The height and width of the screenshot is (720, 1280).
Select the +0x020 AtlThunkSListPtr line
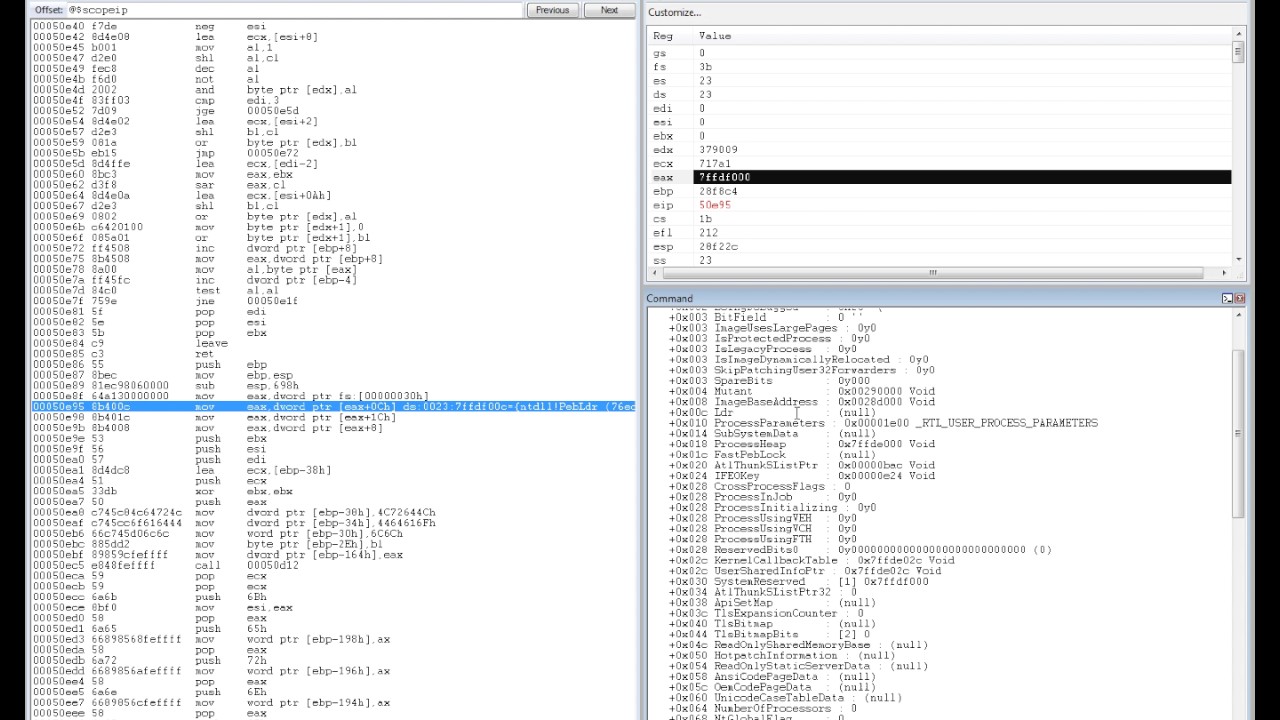pos(802,465)
